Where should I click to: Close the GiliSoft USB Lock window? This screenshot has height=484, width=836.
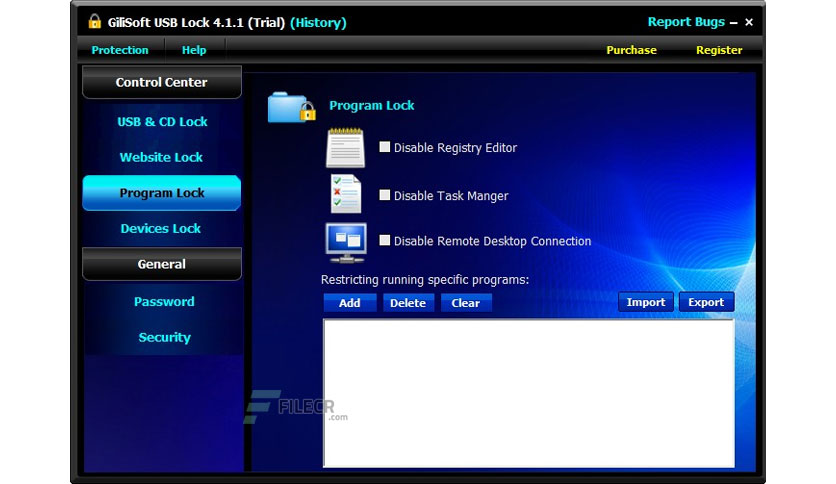[749, 22]
